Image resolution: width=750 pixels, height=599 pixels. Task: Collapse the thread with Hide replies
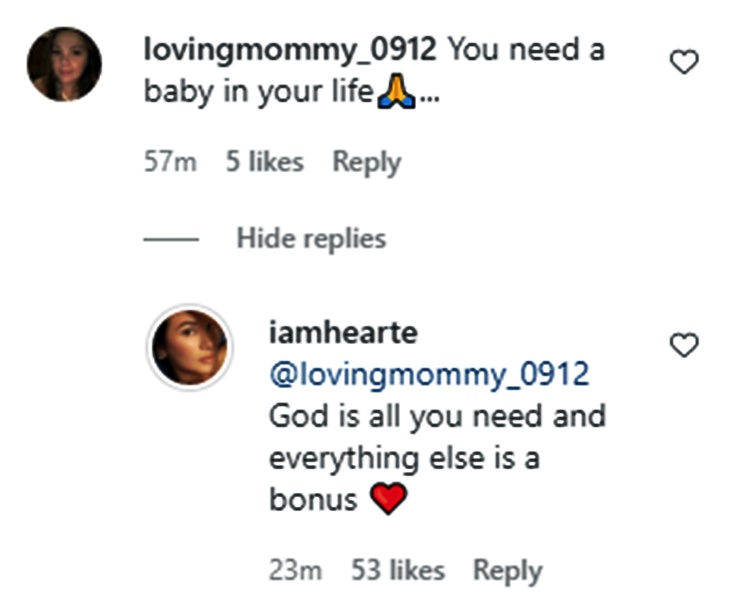(x=311, y=239)
